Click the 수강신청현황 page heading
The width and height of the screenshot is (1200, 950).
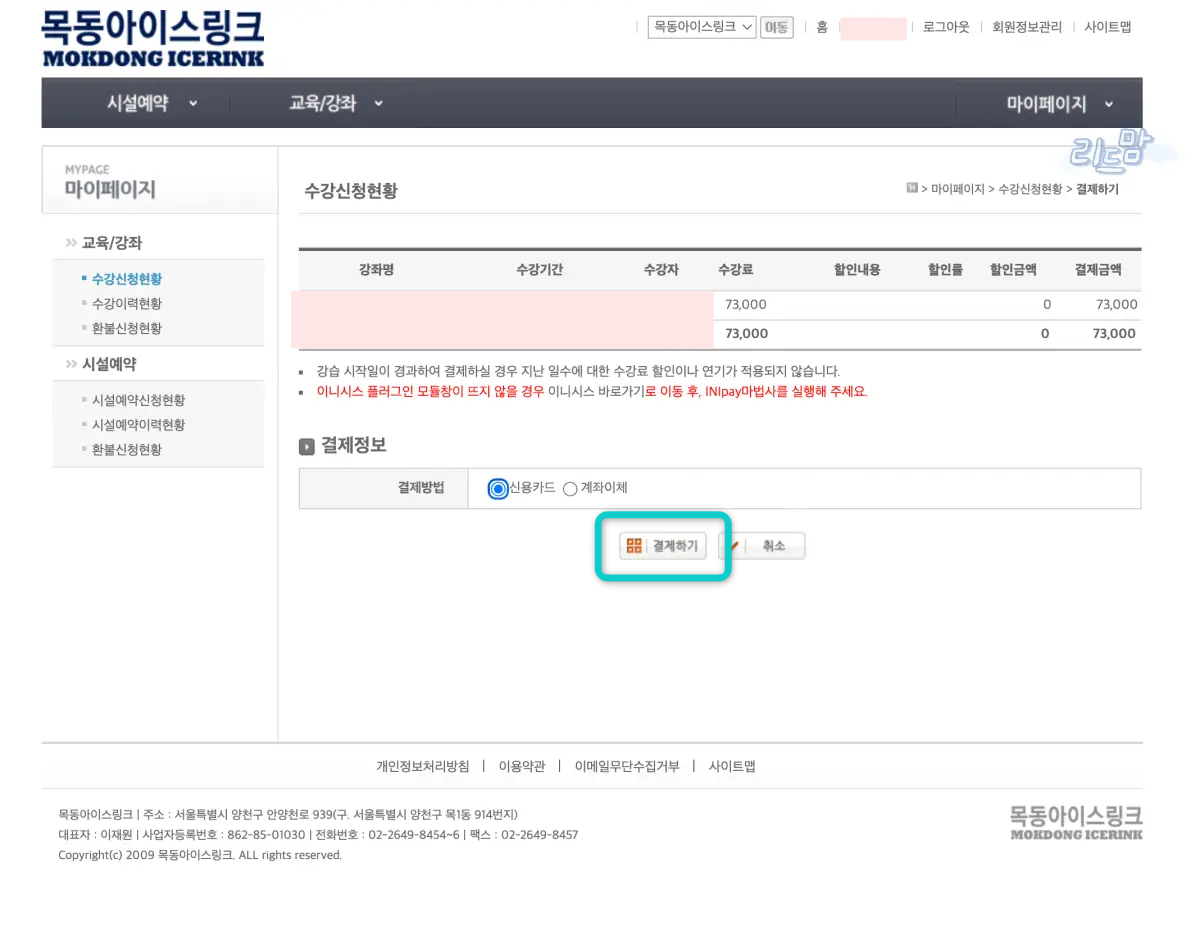351,190
